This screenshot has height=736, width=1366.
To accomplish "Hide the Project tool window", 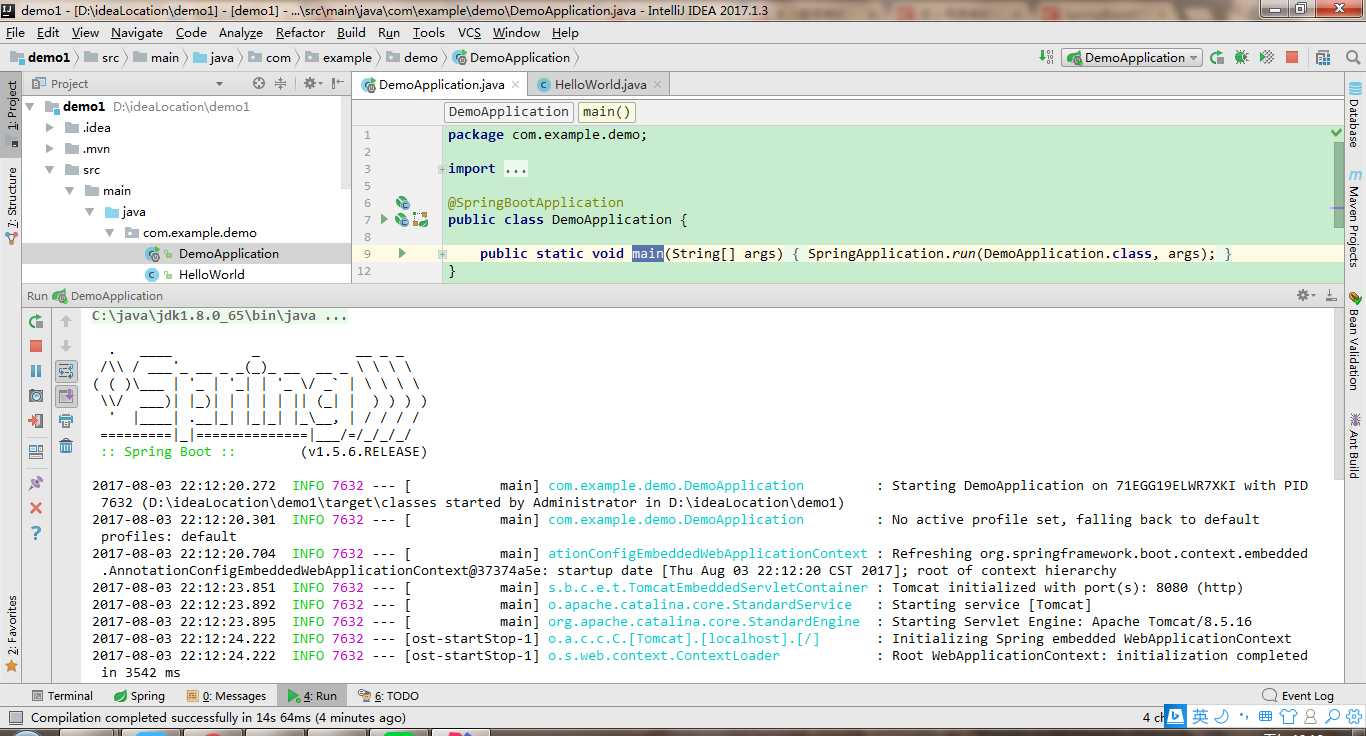I will pyautogui.click(x=338, y=84).
